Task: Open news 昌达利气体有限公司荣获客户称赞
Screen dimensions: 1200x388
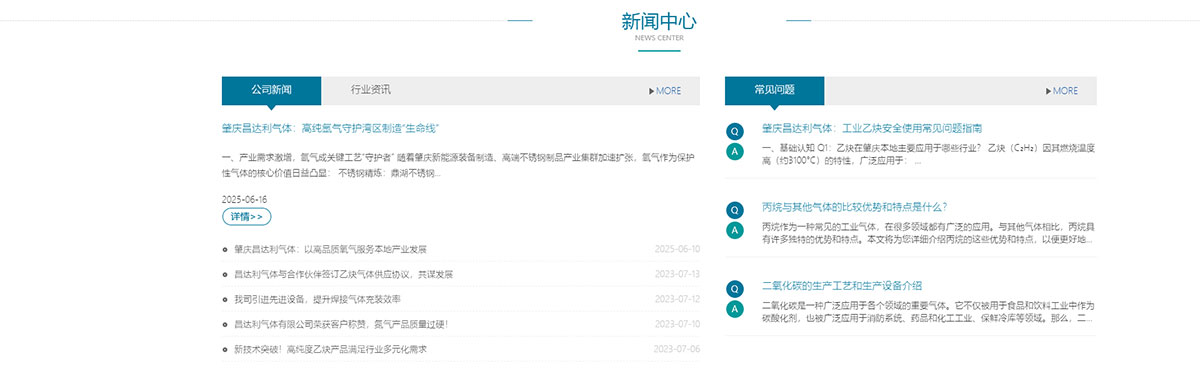Action: (x=341, y=324)
